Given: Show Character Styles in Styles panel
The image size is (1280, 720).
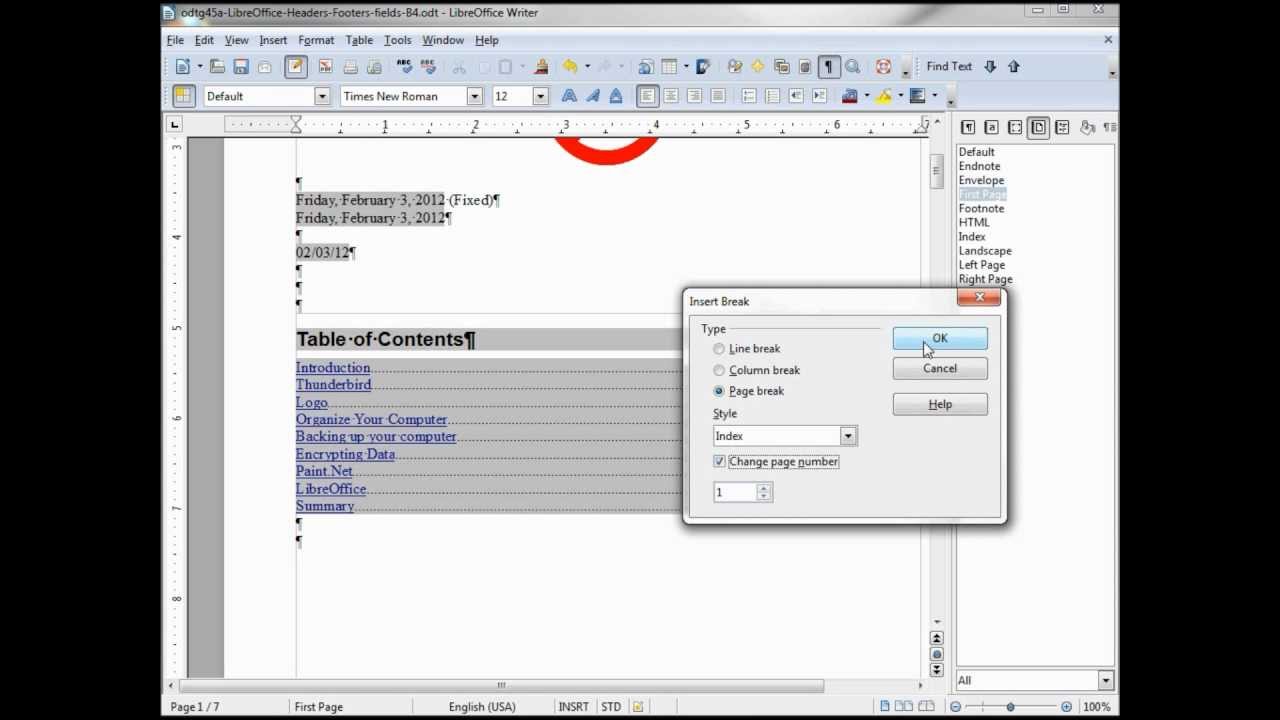Looking at the screenshot, I should point(991,127).
